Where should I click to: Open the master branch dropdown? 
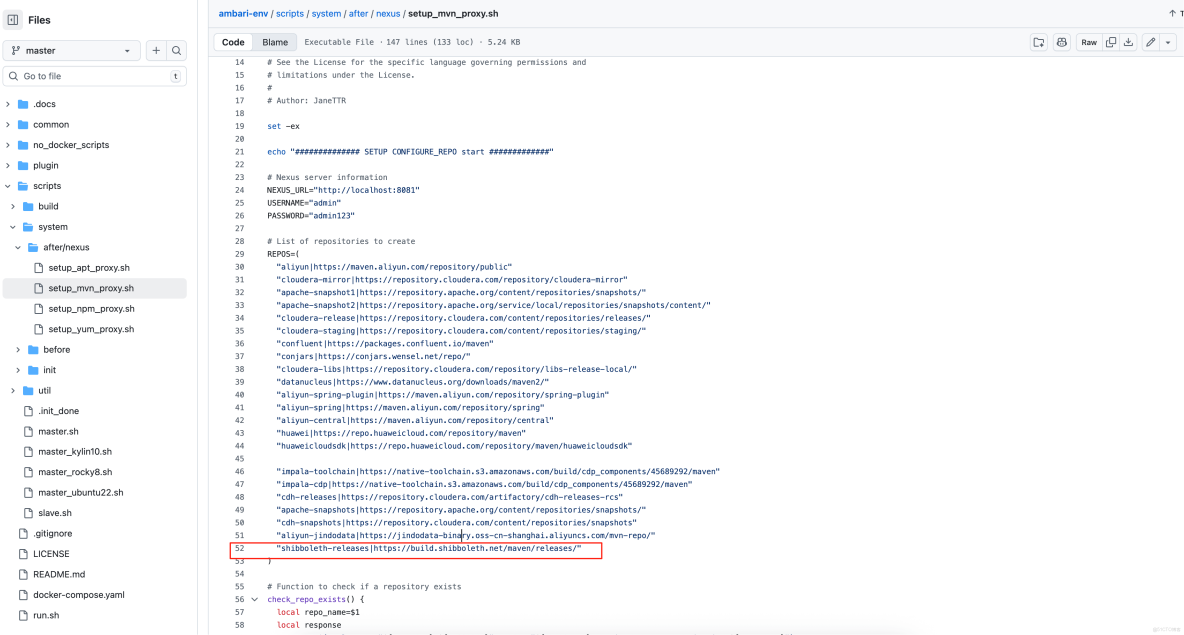pos(70,50)
